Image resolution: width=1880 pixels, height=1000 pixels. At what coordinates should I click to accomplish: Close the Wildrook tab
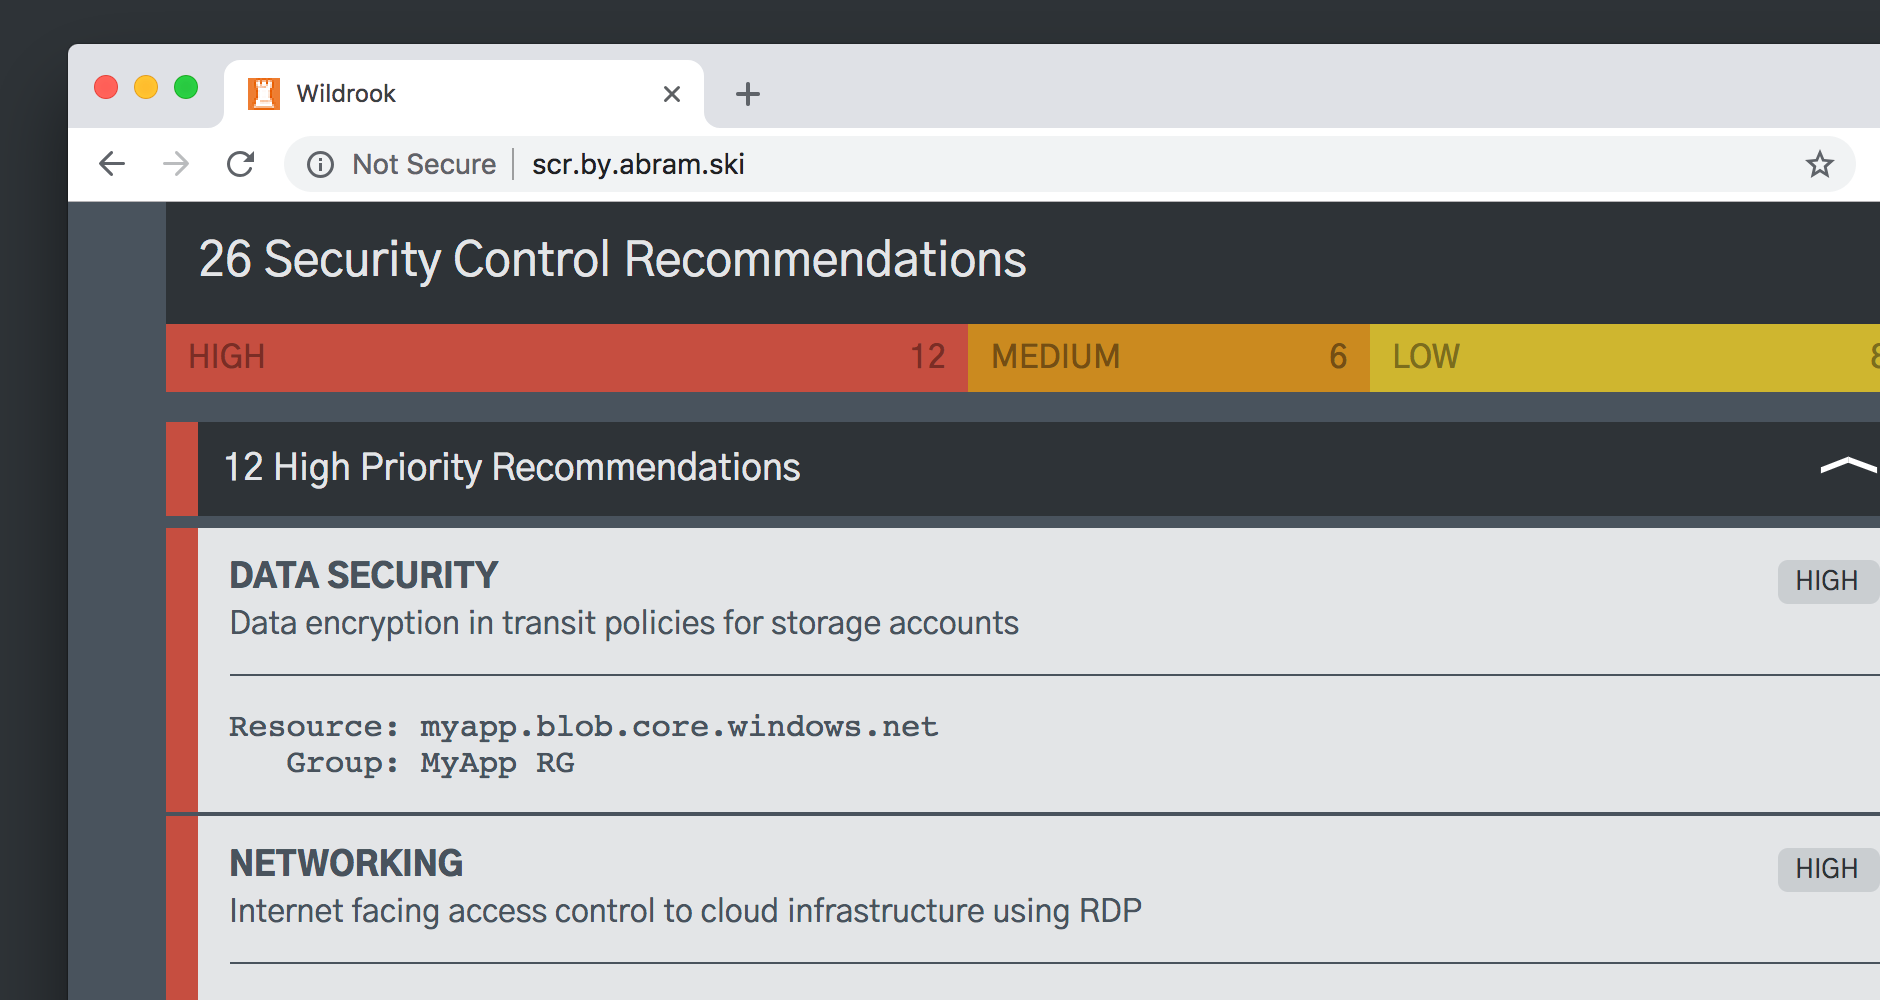(672, 94)
